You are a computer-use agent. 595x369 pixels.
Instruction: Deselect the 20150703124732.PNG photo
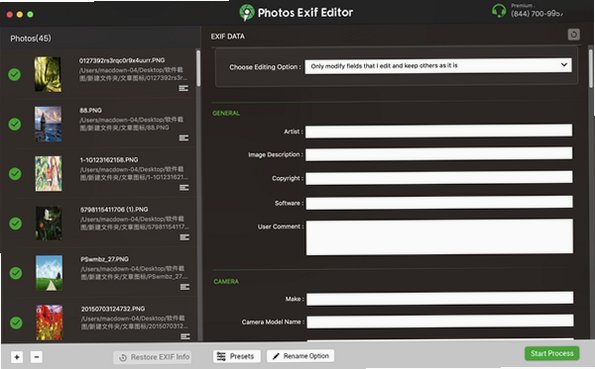(16, 323)
